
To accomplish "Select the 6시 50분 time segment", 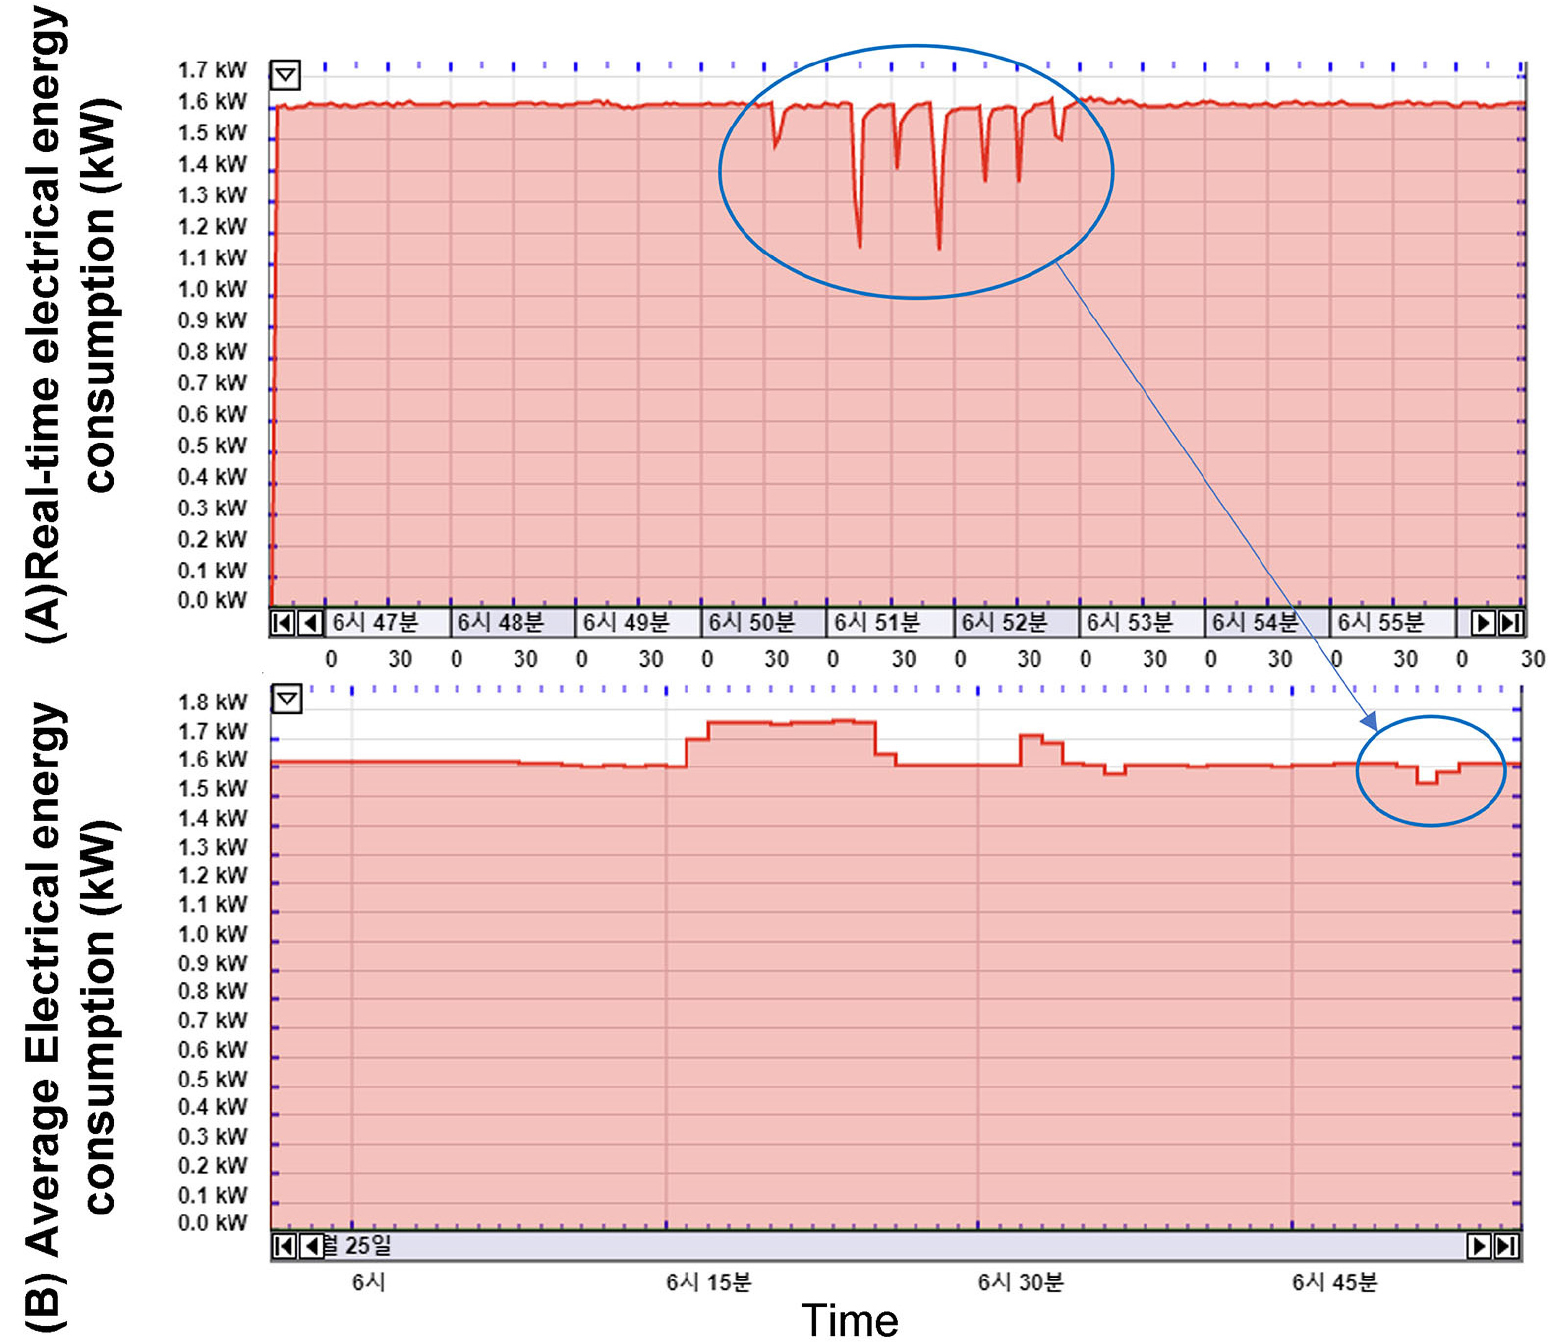I will click(x=763, y=623).
